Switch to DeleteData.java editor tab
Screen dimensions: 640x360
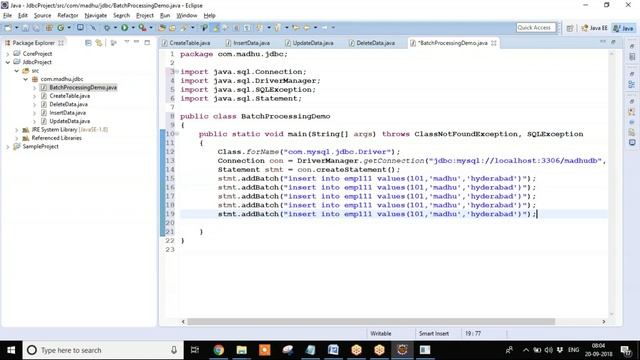click(x=372, y=43)
